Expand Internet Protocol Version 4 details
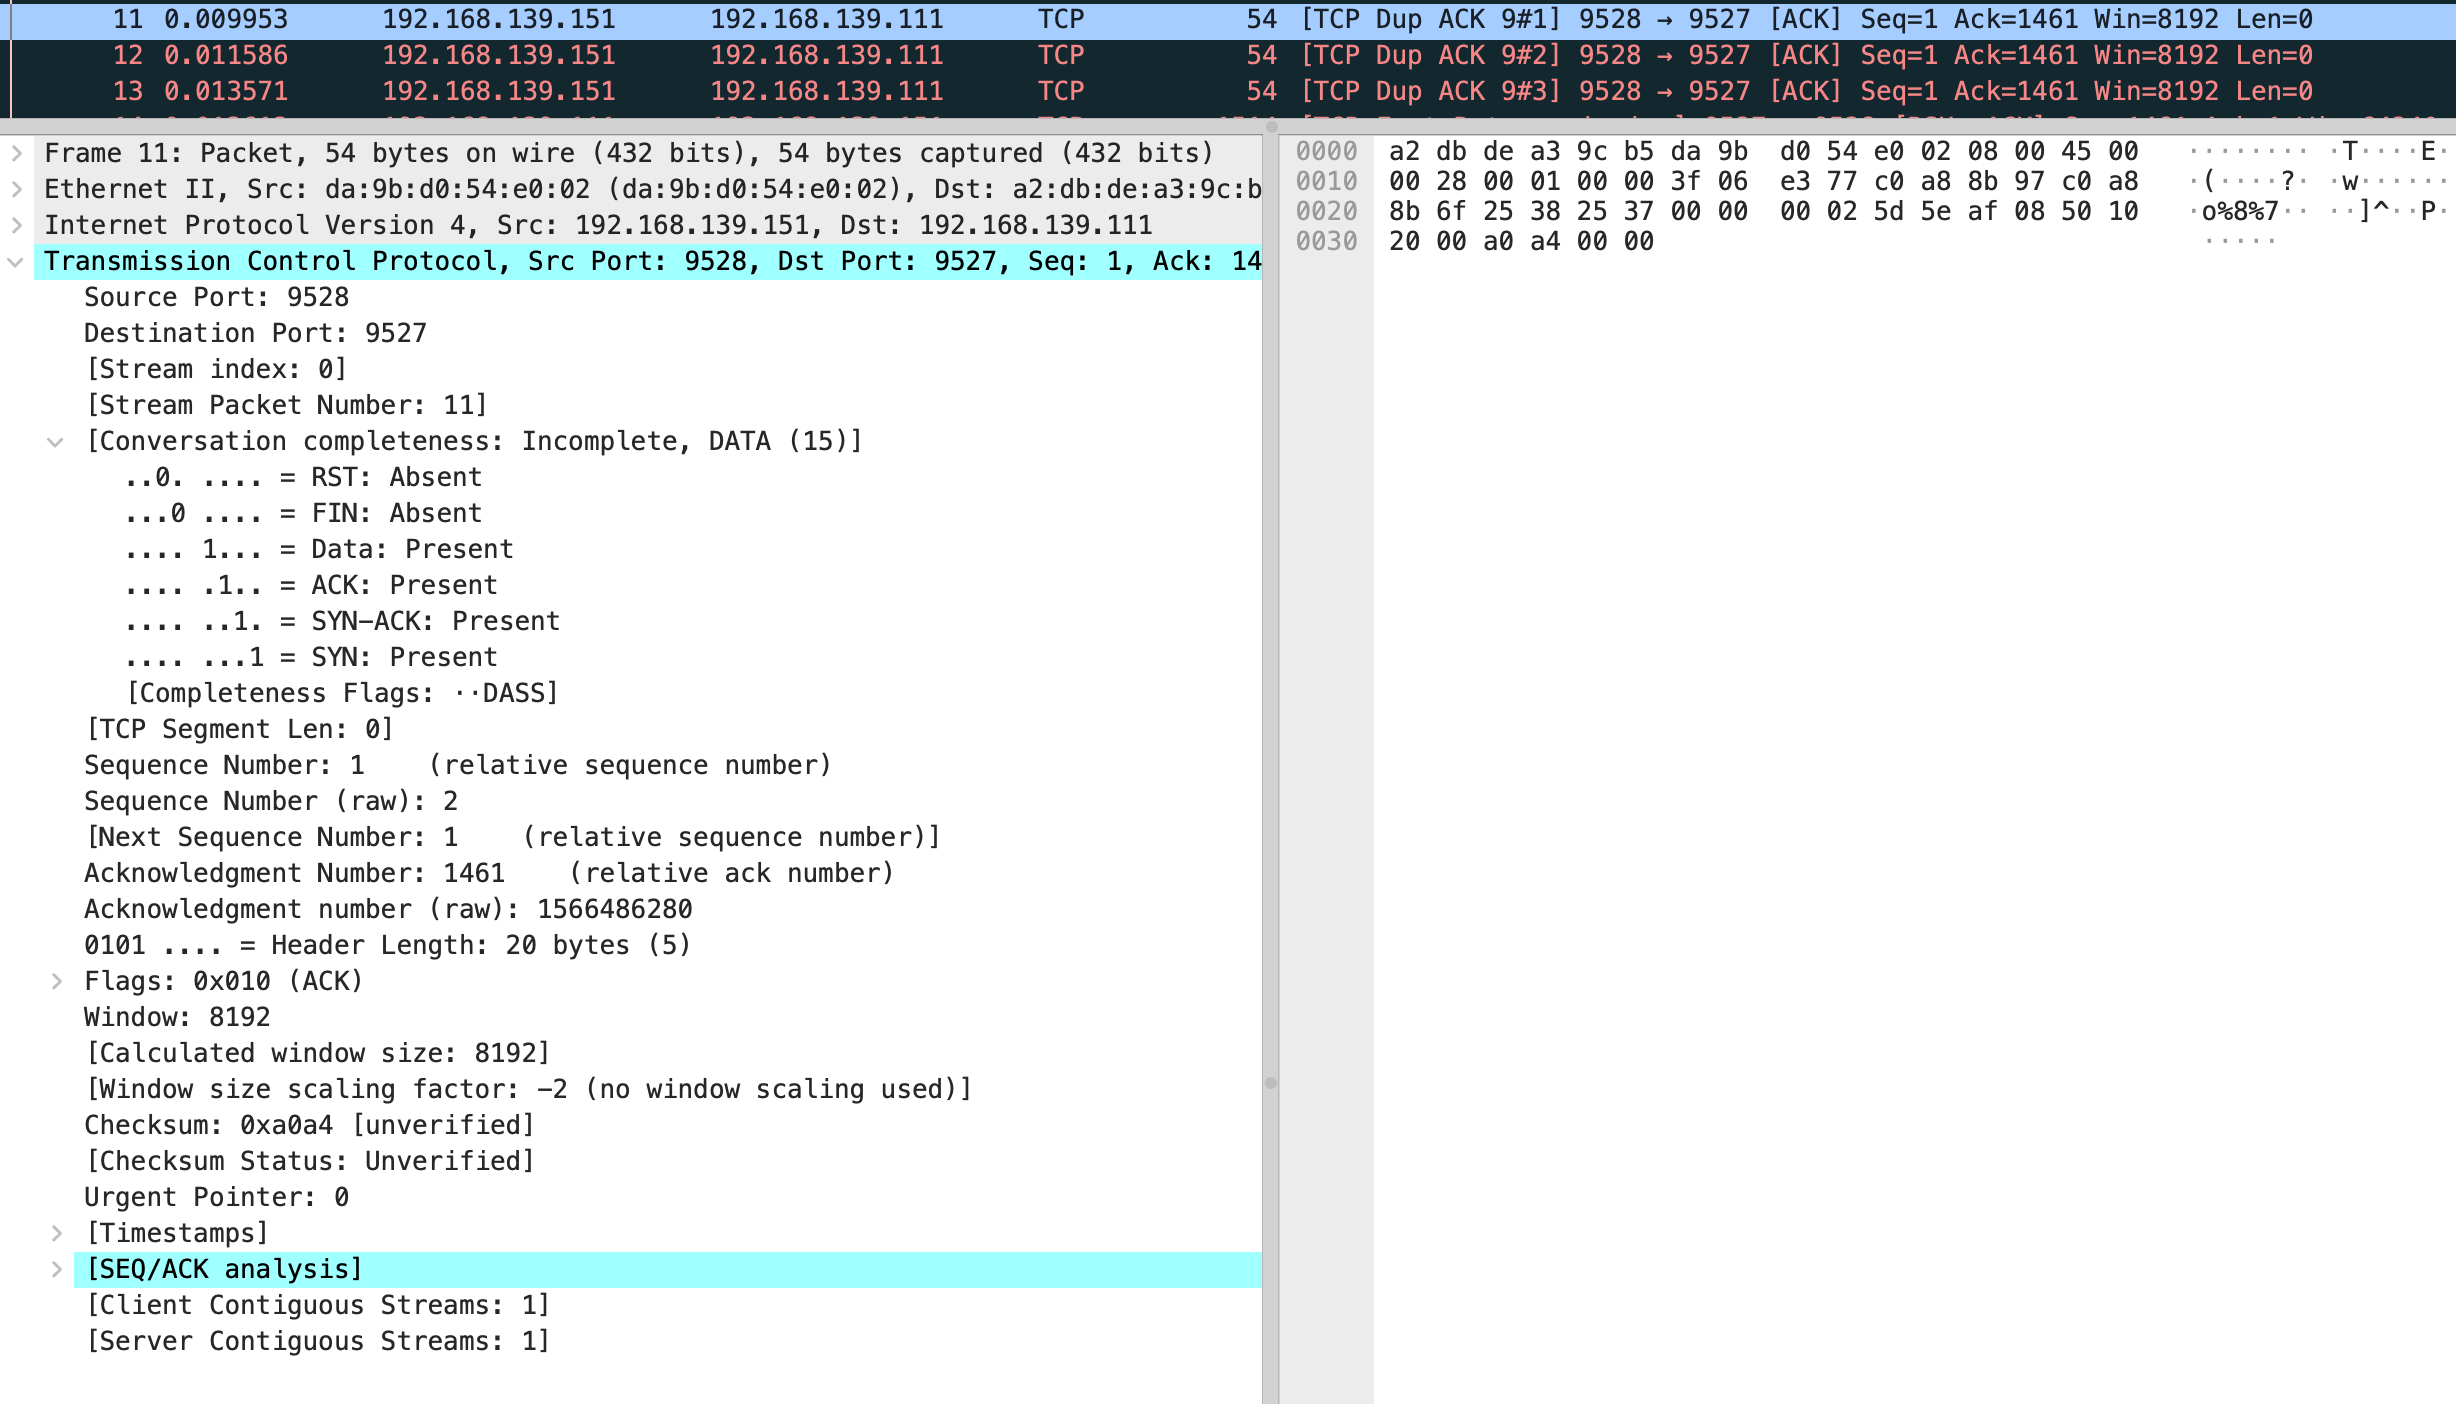 (16, 225)
